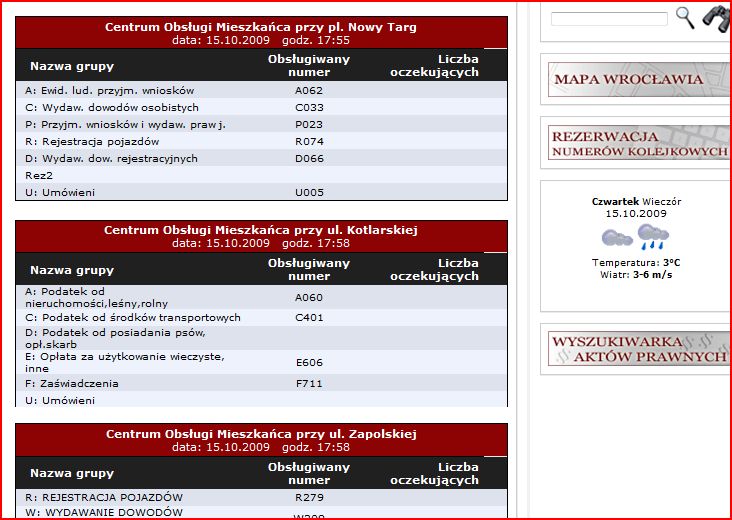
Task: Click served number D066
Action: [x=309, y=159]
